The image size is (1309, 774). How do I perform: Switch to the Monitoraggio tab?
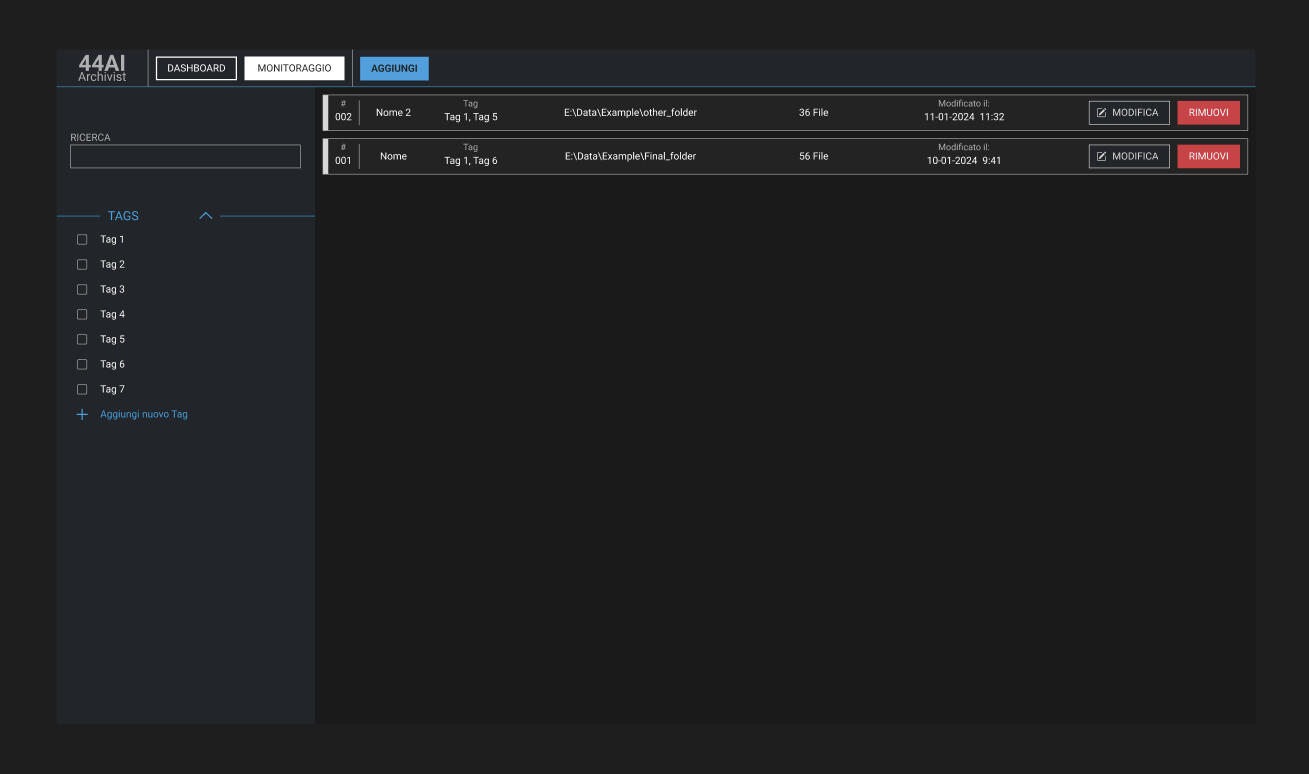tap(294, 68)
